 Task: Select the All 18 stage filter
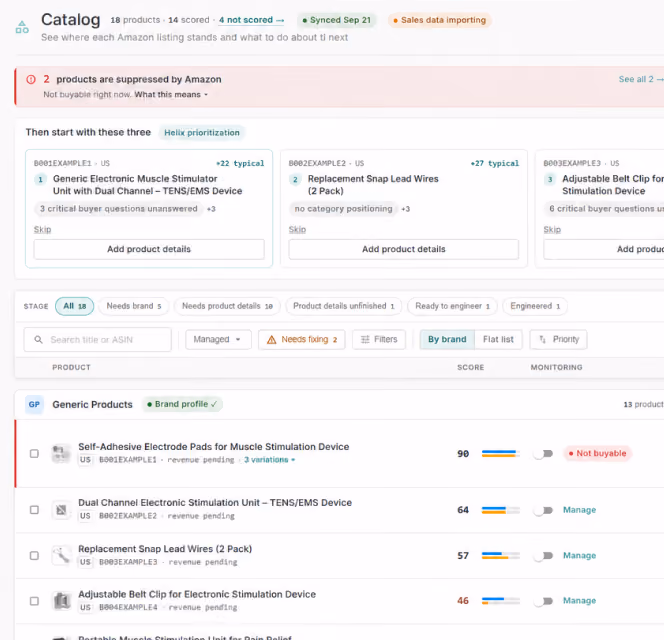tap(75, 306)
